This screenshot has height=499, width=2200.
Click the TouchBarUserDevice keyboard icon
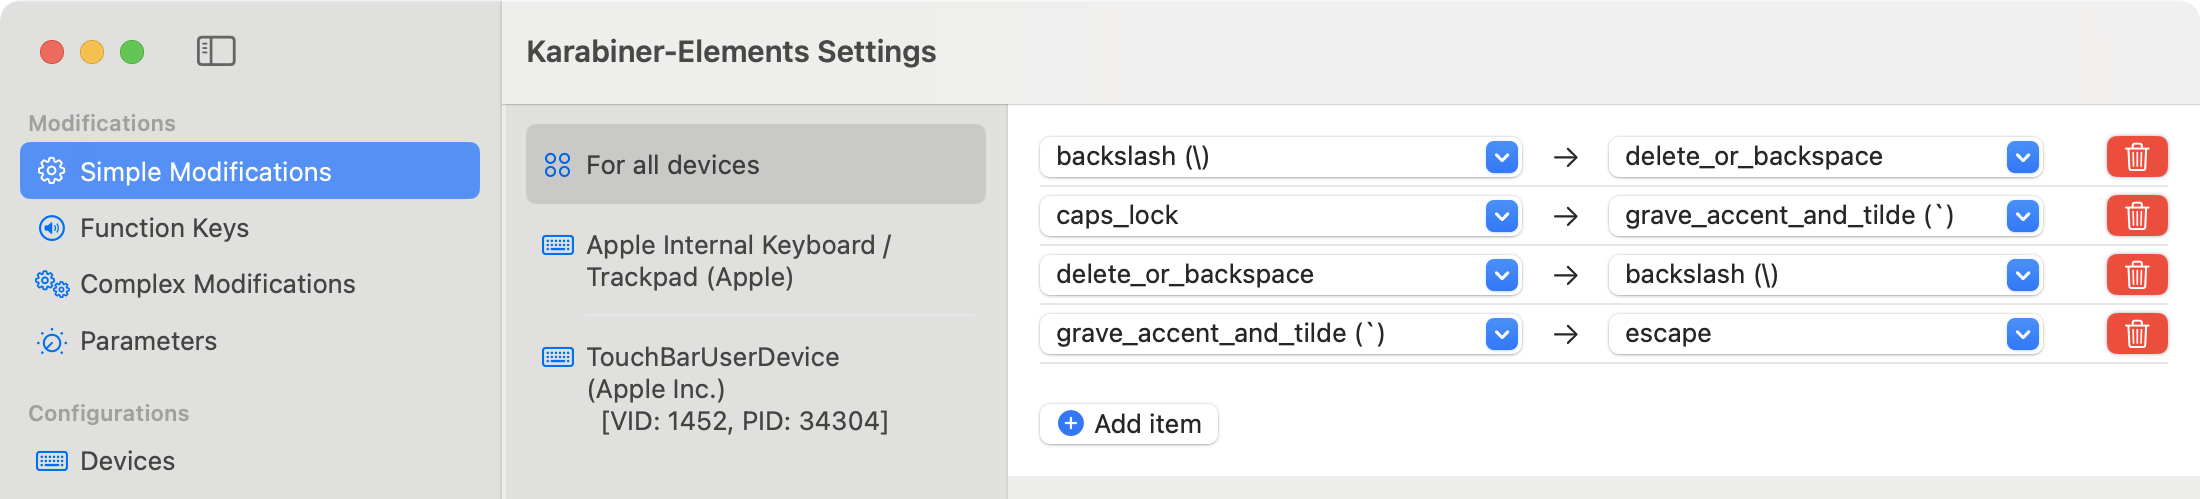pos(557,358)
